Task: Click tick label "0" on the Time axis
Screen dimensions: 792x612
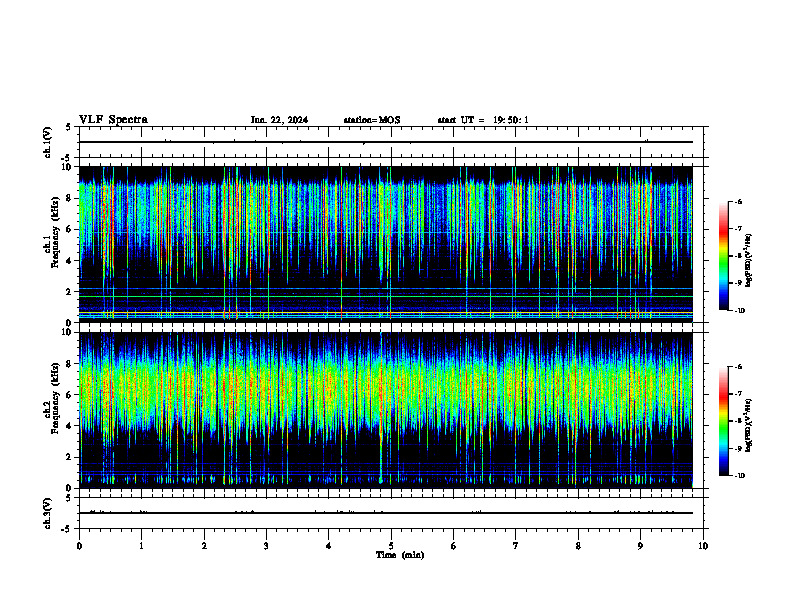Action: [79, 546]
